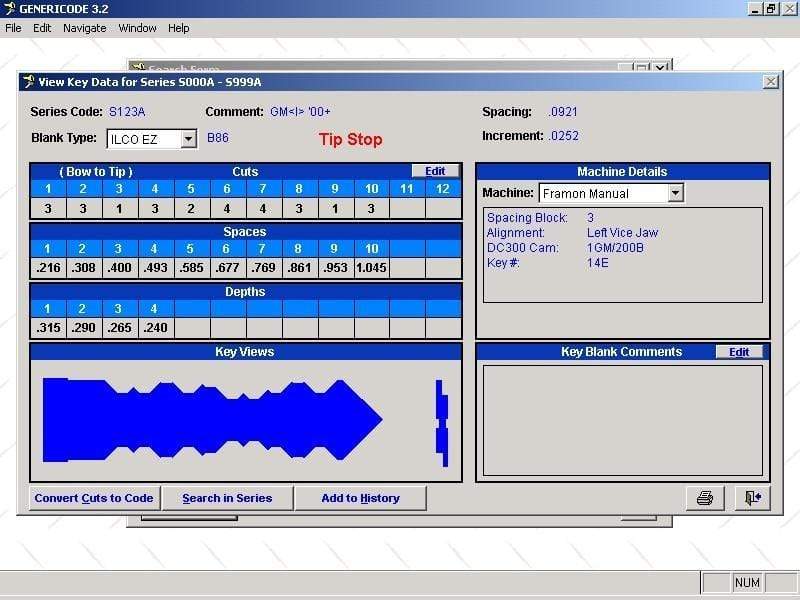Click the exit door icon button
800x600 pixels.
[752, 498]
